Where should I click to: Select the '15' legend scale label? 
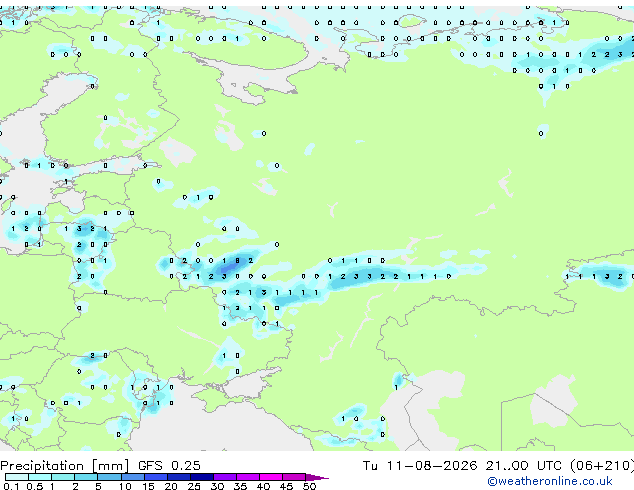[148, 486]
